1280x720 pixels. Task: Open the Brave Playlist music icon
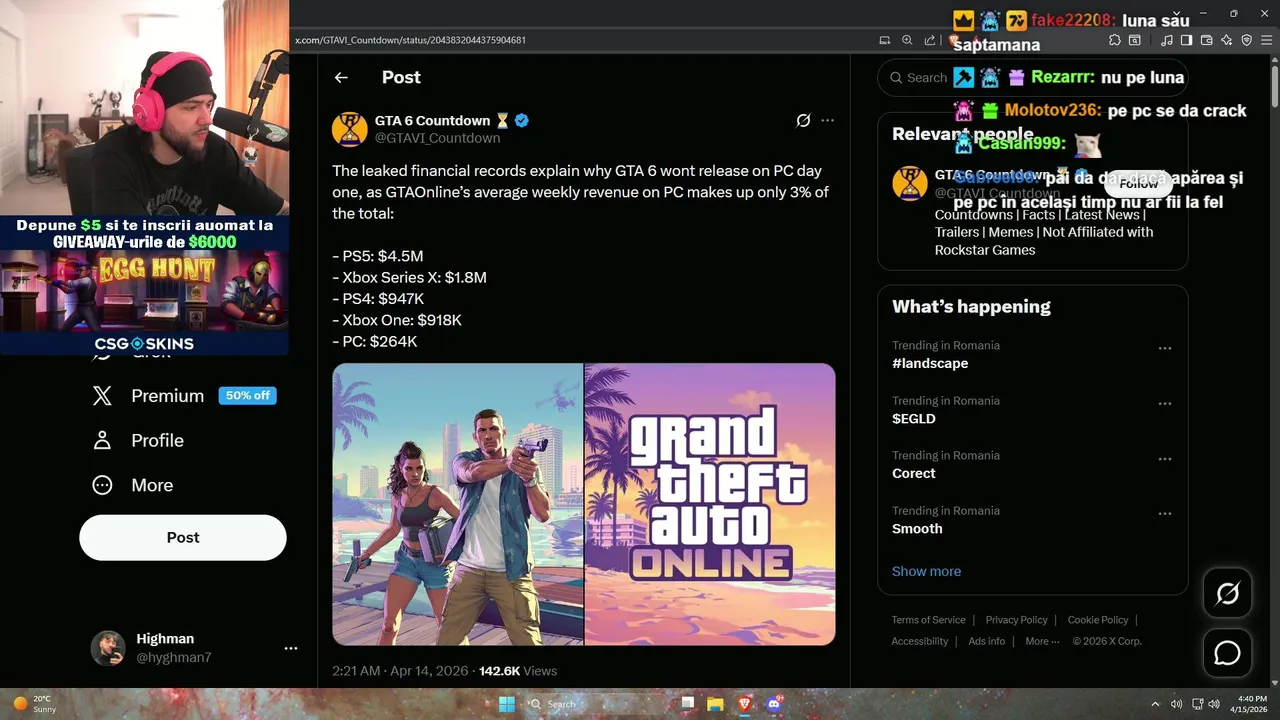(x=1166, y=40)
